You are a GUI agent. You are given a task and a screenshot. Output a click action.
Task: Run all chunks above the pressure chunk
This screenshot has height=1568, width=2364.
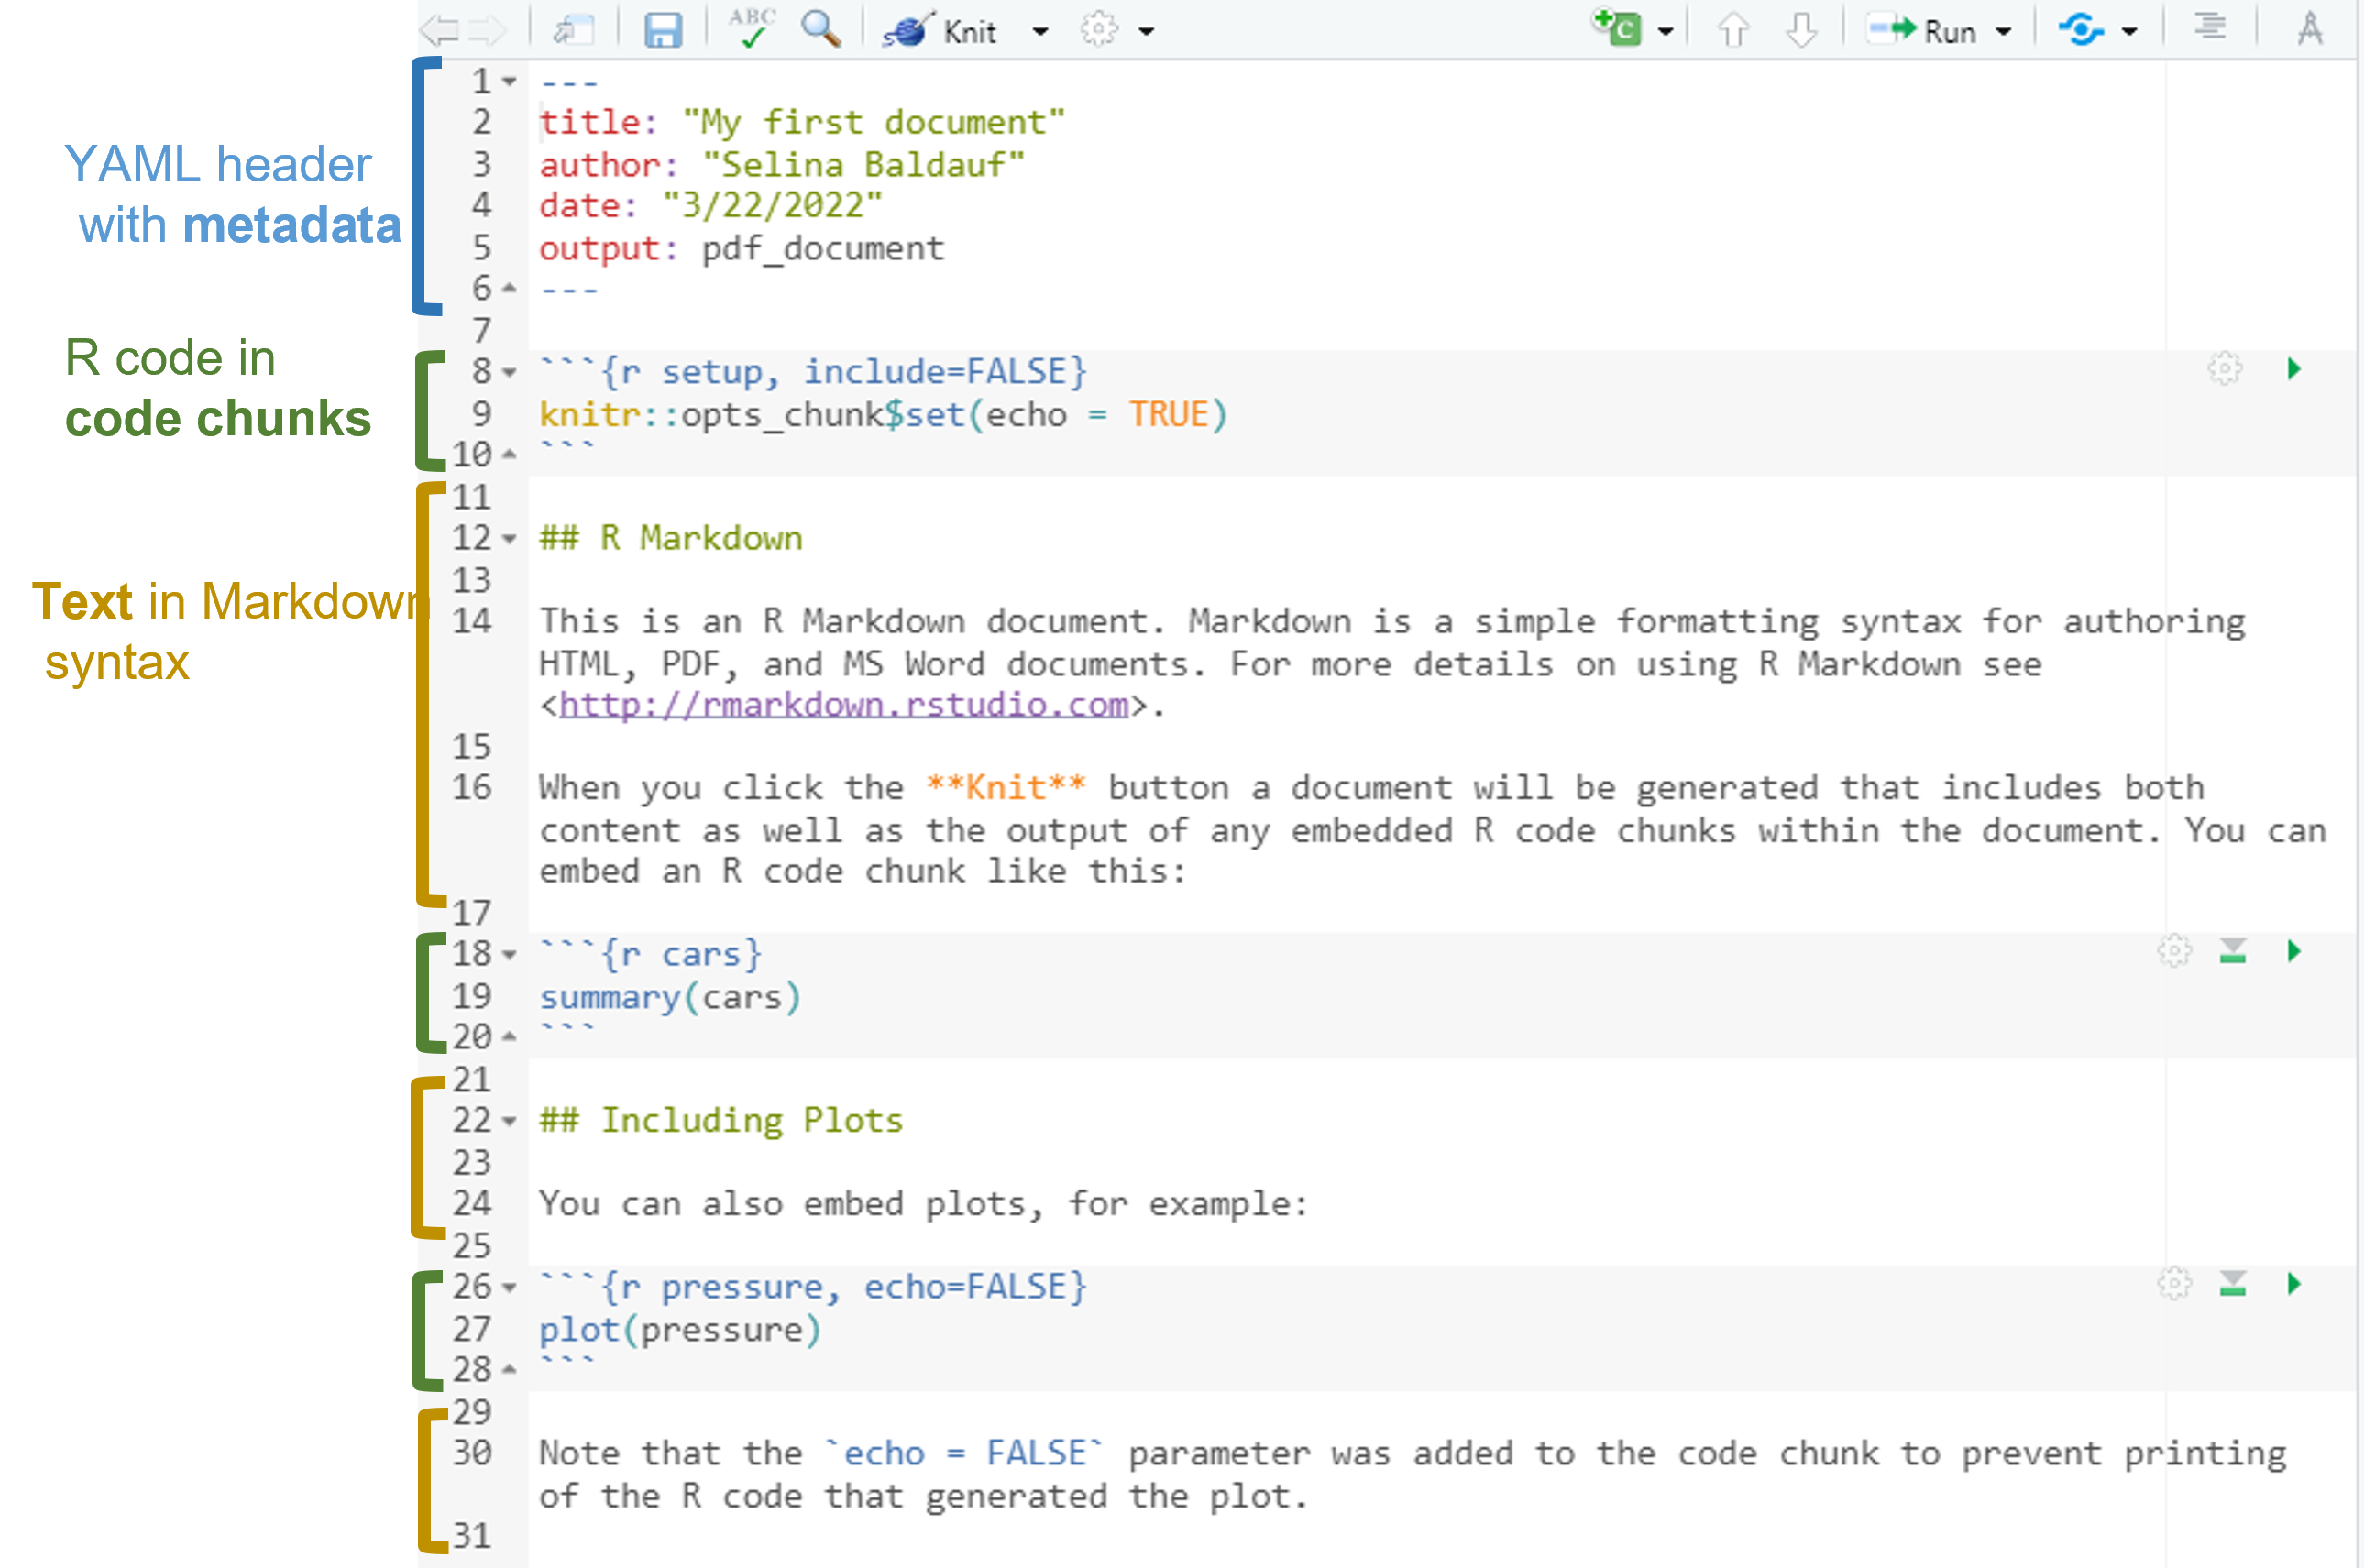coord(2233,1284)
